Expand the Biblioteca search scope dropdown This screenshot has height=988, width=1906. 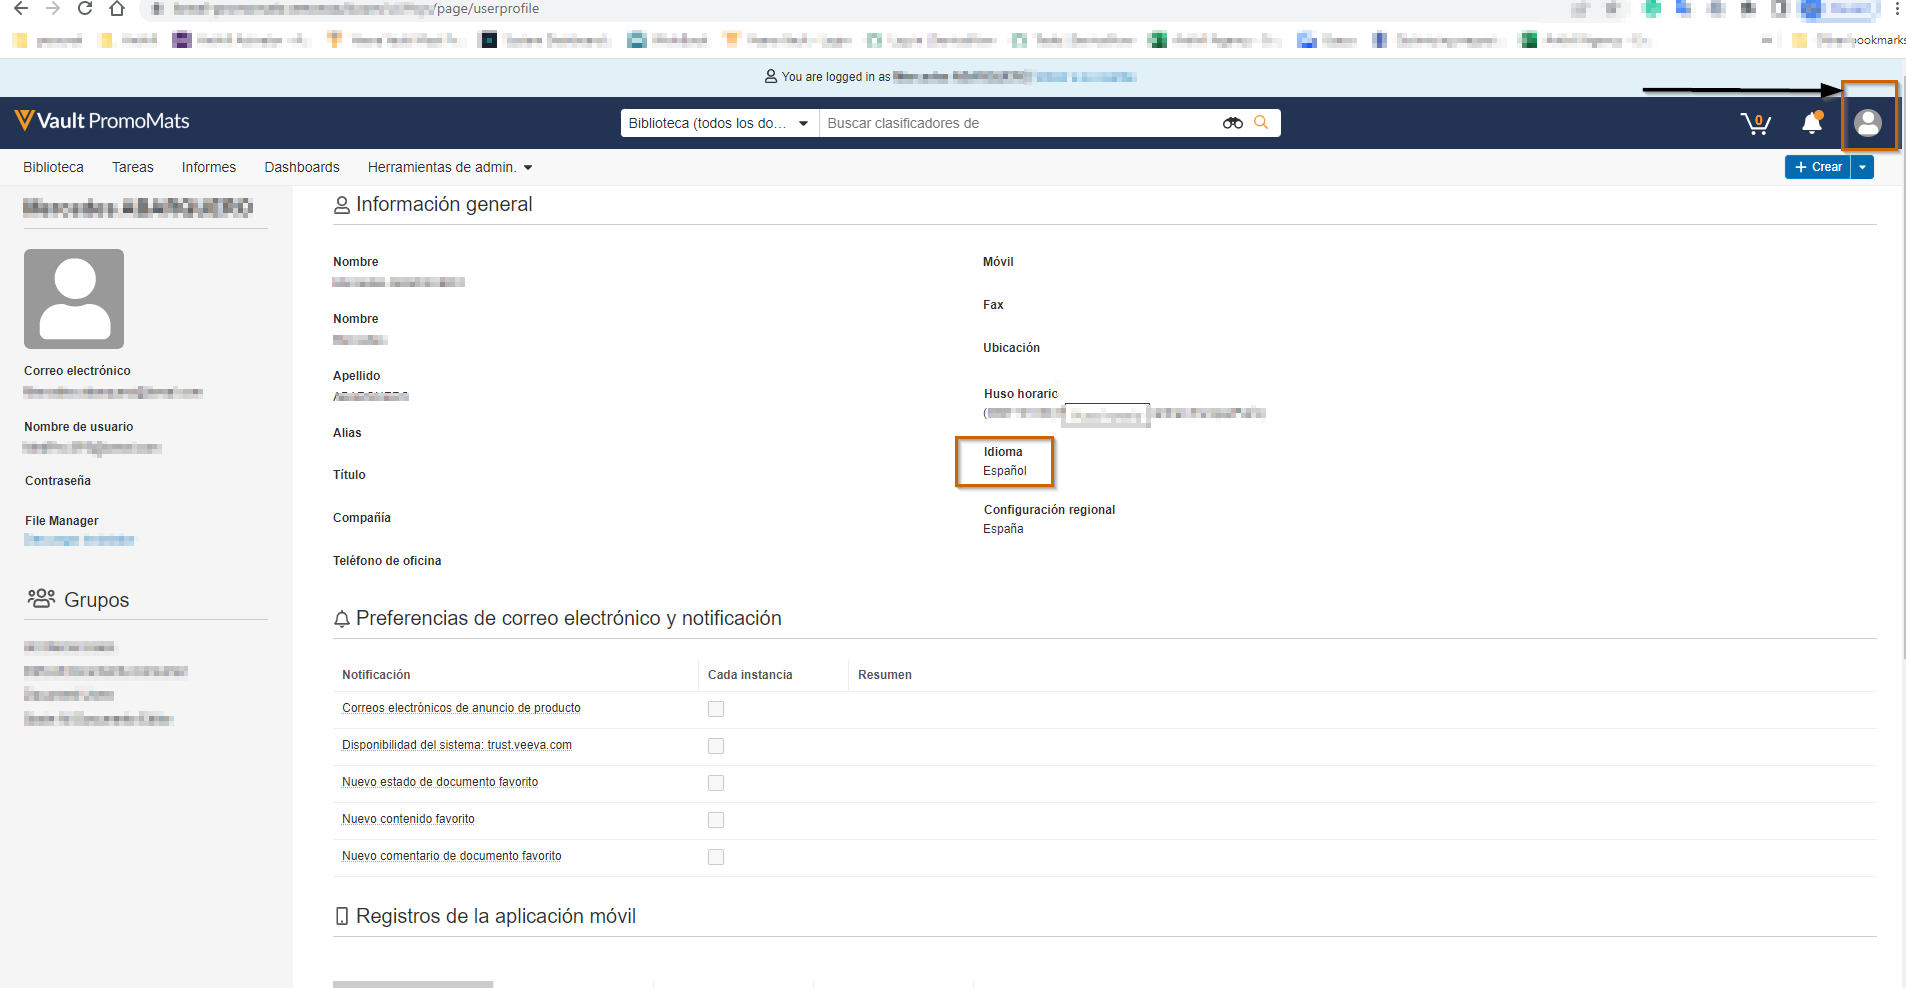tap(718, 123)
